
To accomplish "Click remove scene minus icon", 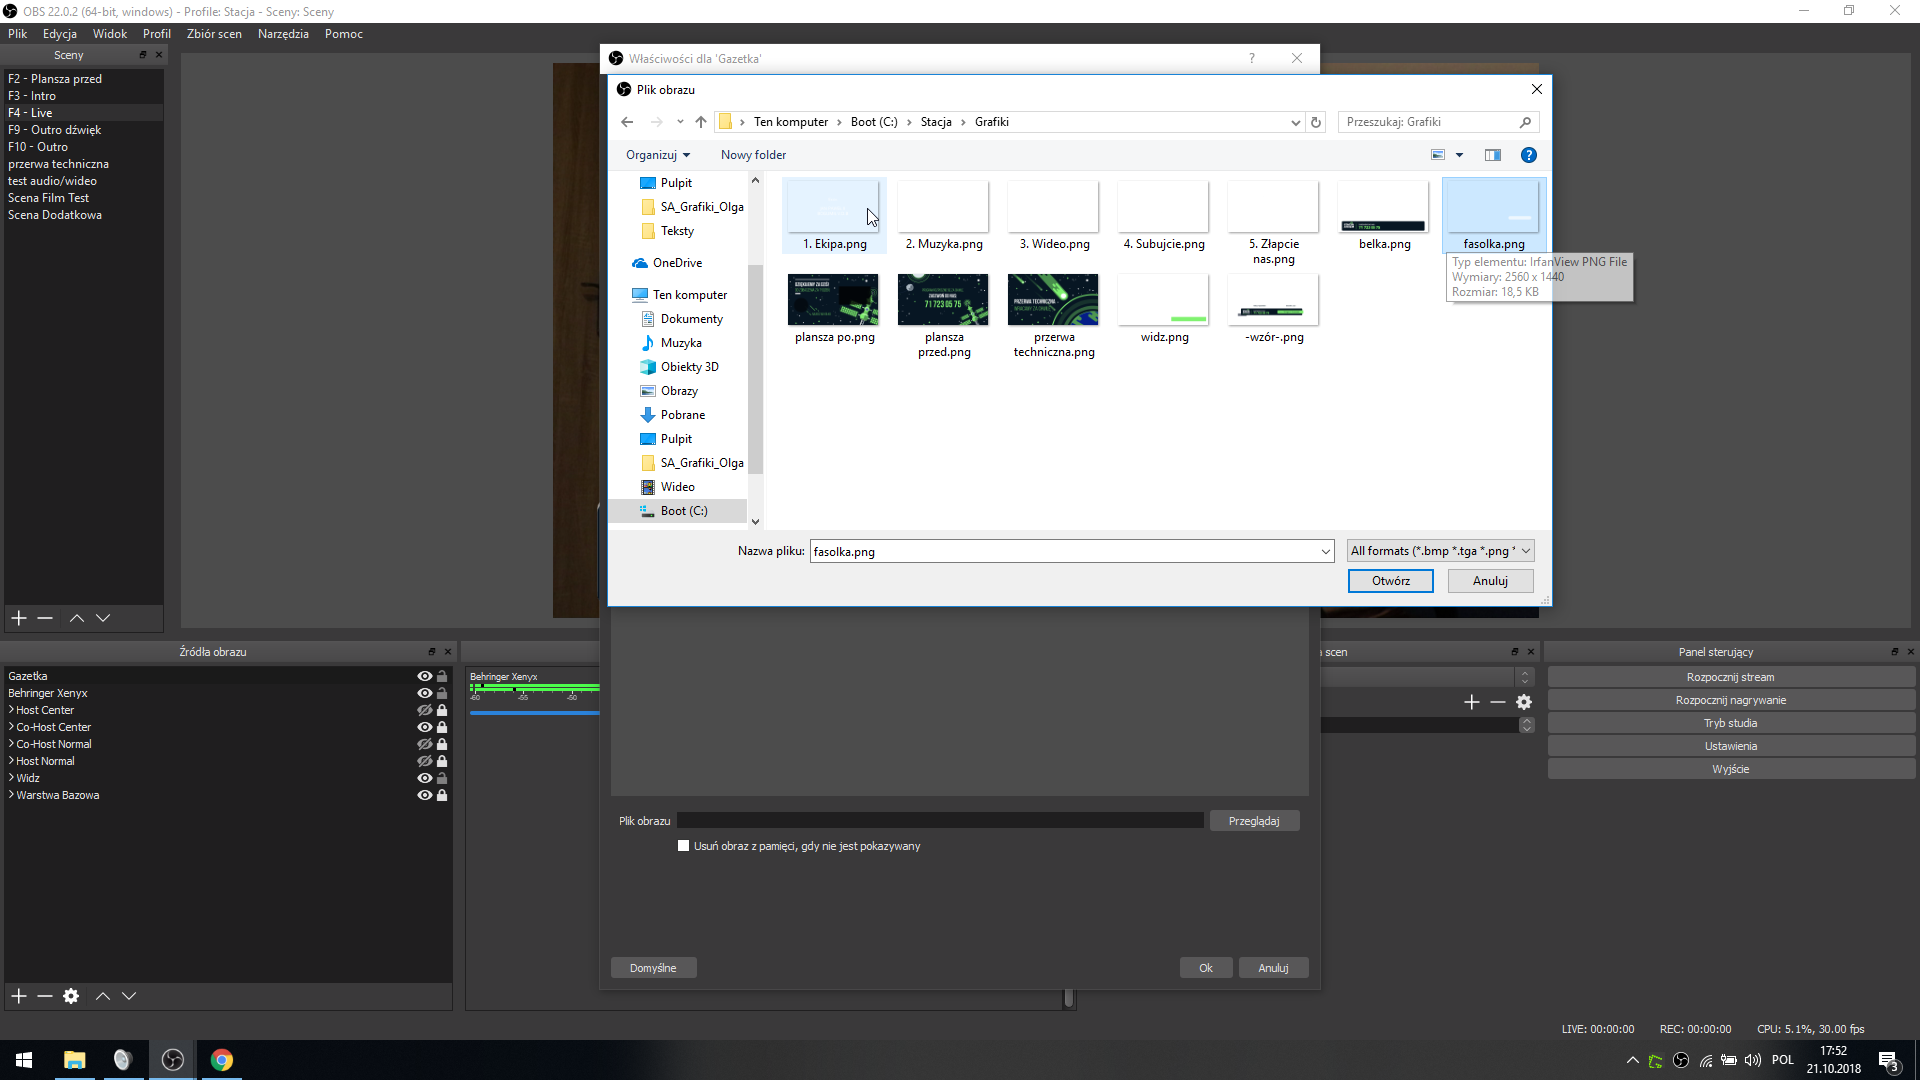I will click(45, 618).
